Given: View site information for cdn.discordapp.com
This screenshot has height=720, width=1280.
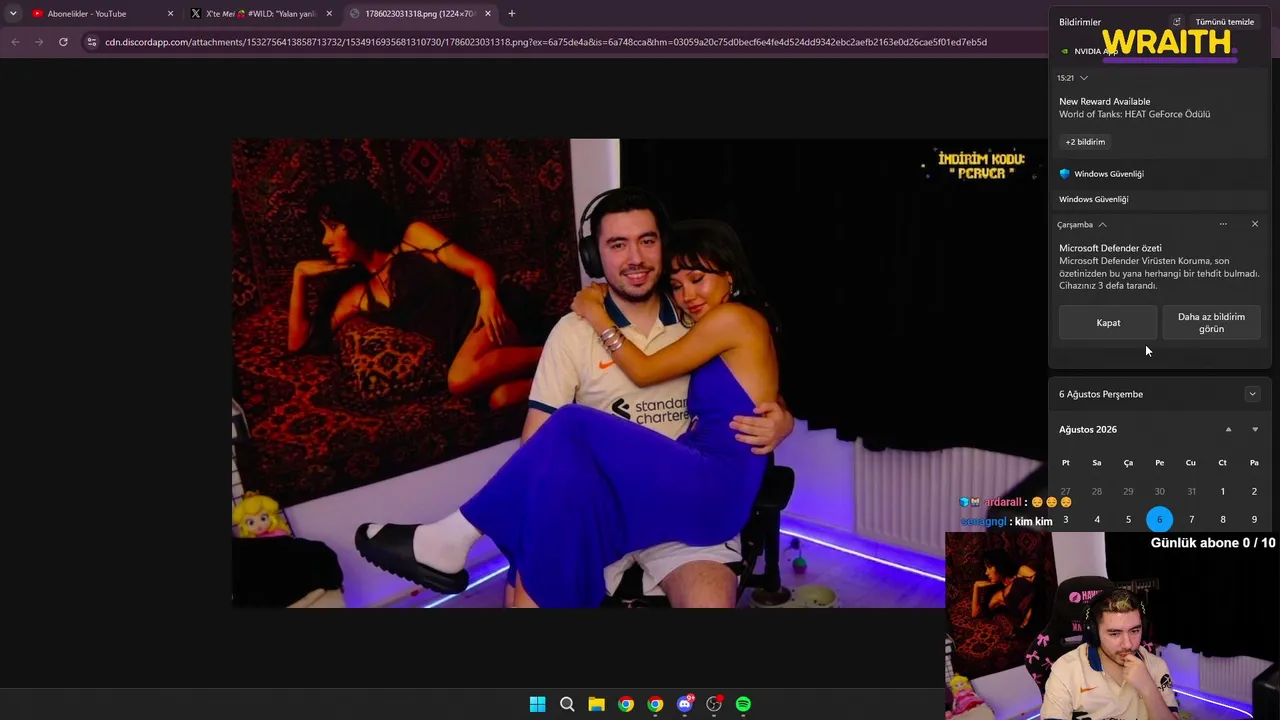Looking at the screenshot, I should coord(92,42).
